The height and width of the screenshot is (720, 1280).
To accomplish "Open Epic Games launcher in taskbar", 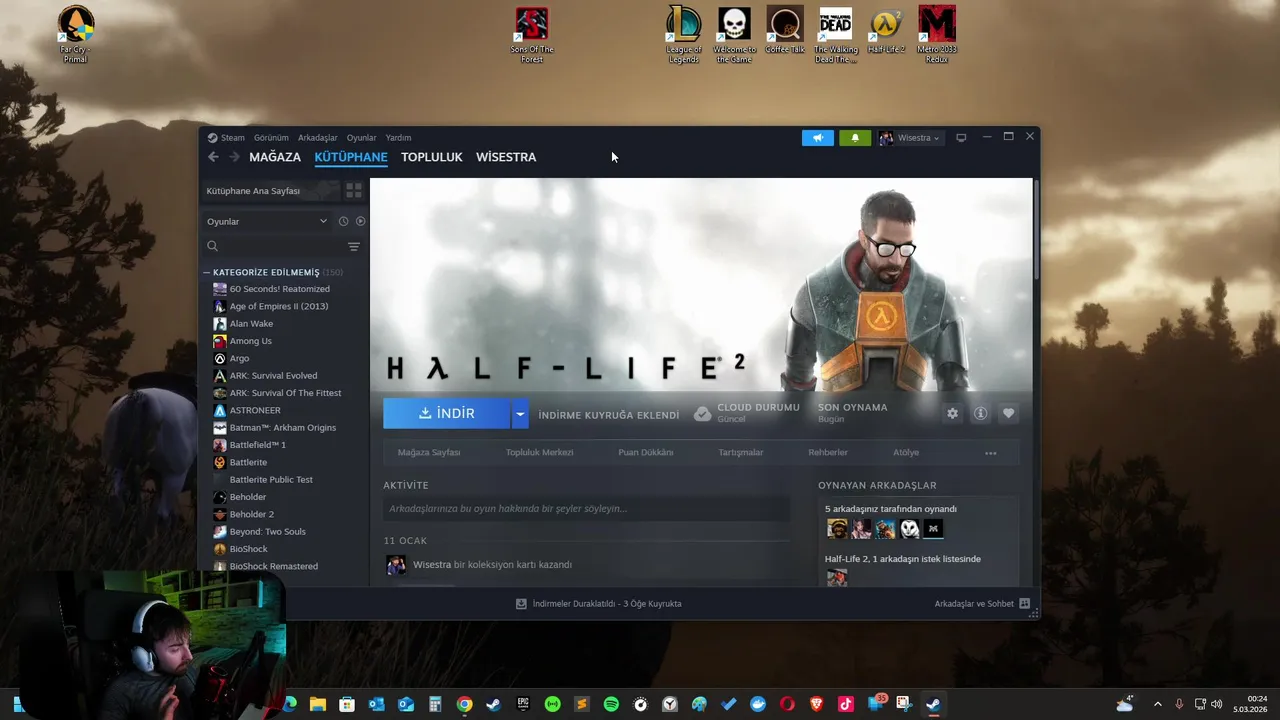I will (523, 704).
